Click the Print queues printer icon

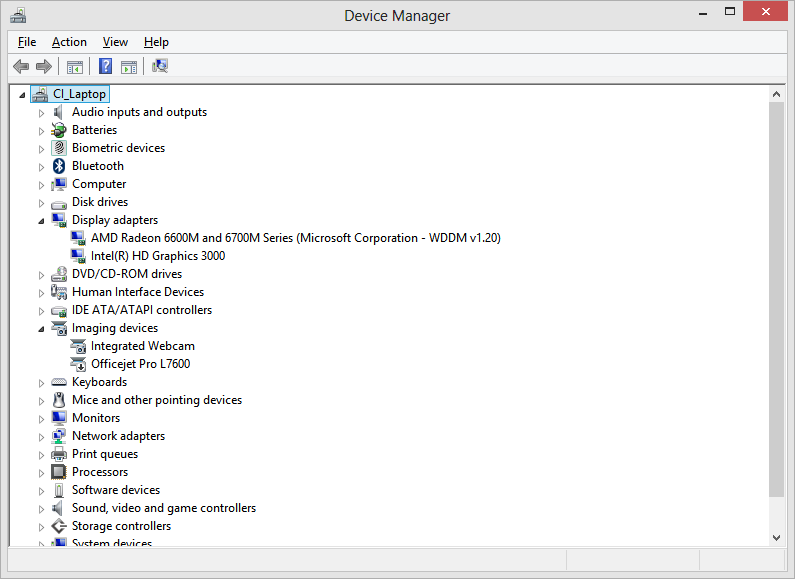tap(59, 454)
